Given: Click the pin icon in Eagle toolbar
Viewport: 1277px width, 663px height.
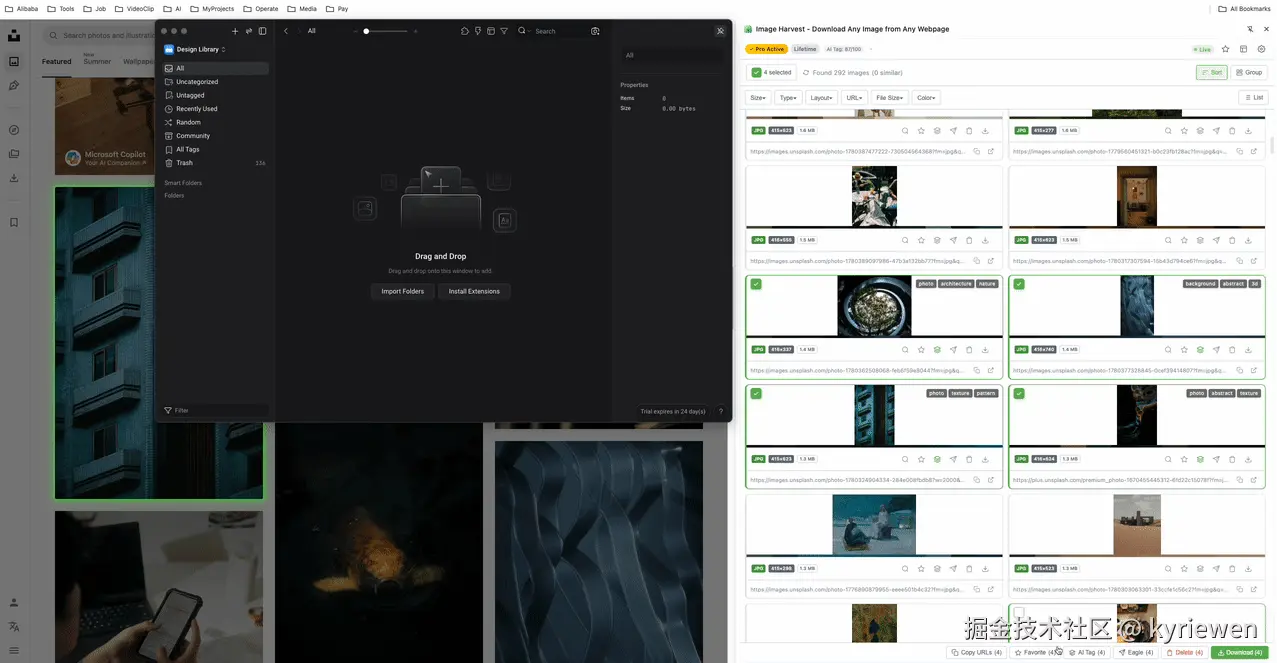Looking at the screenshot, I should coord(477,31).
